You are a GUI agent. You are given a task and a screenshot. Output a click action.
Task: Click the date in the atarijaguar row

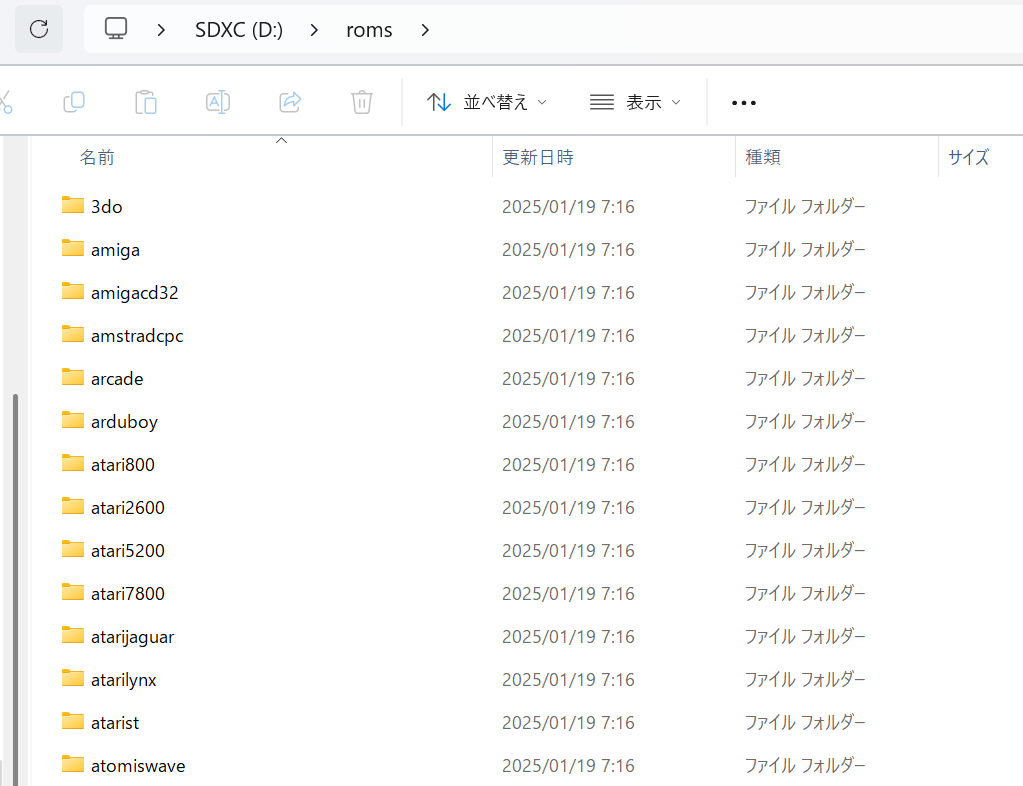point(568,637)
